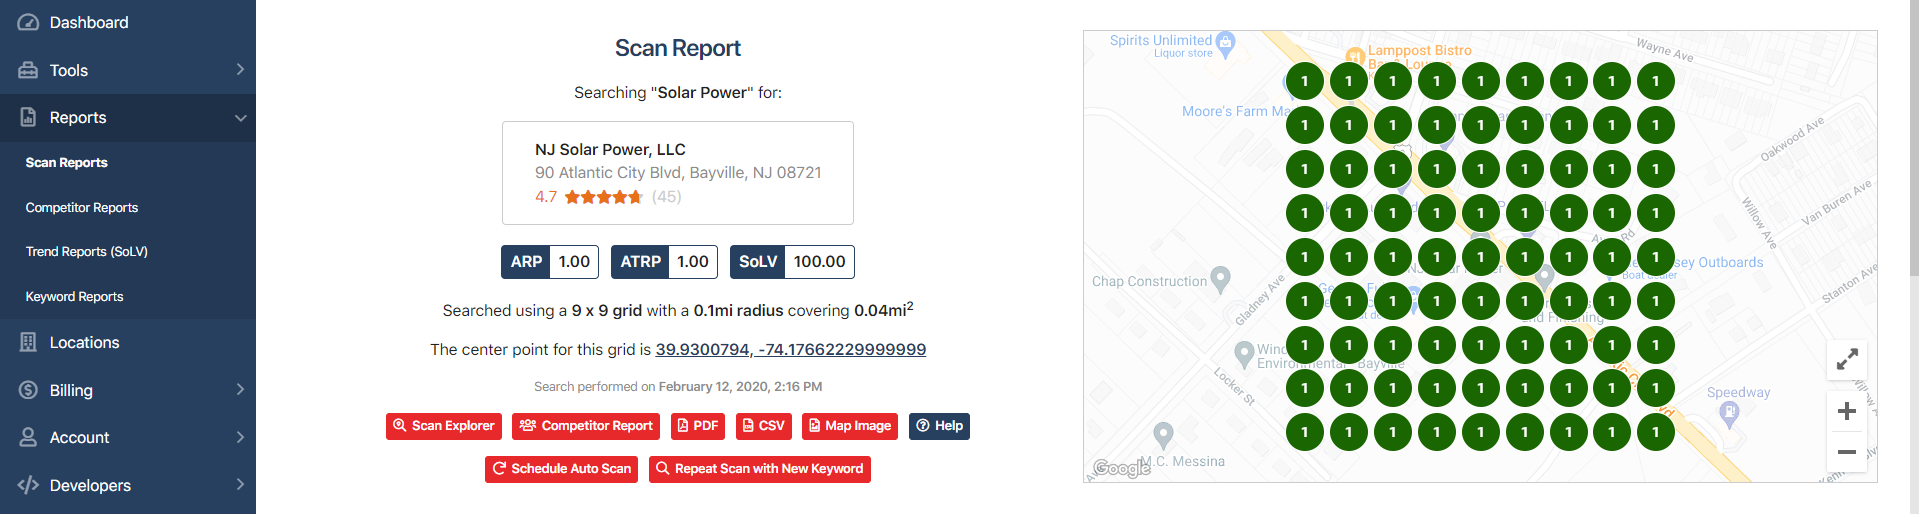Open the grid center coordinates link
Image resolution: width=1919 pixels, height=514 pixels.
click(790, 349)
